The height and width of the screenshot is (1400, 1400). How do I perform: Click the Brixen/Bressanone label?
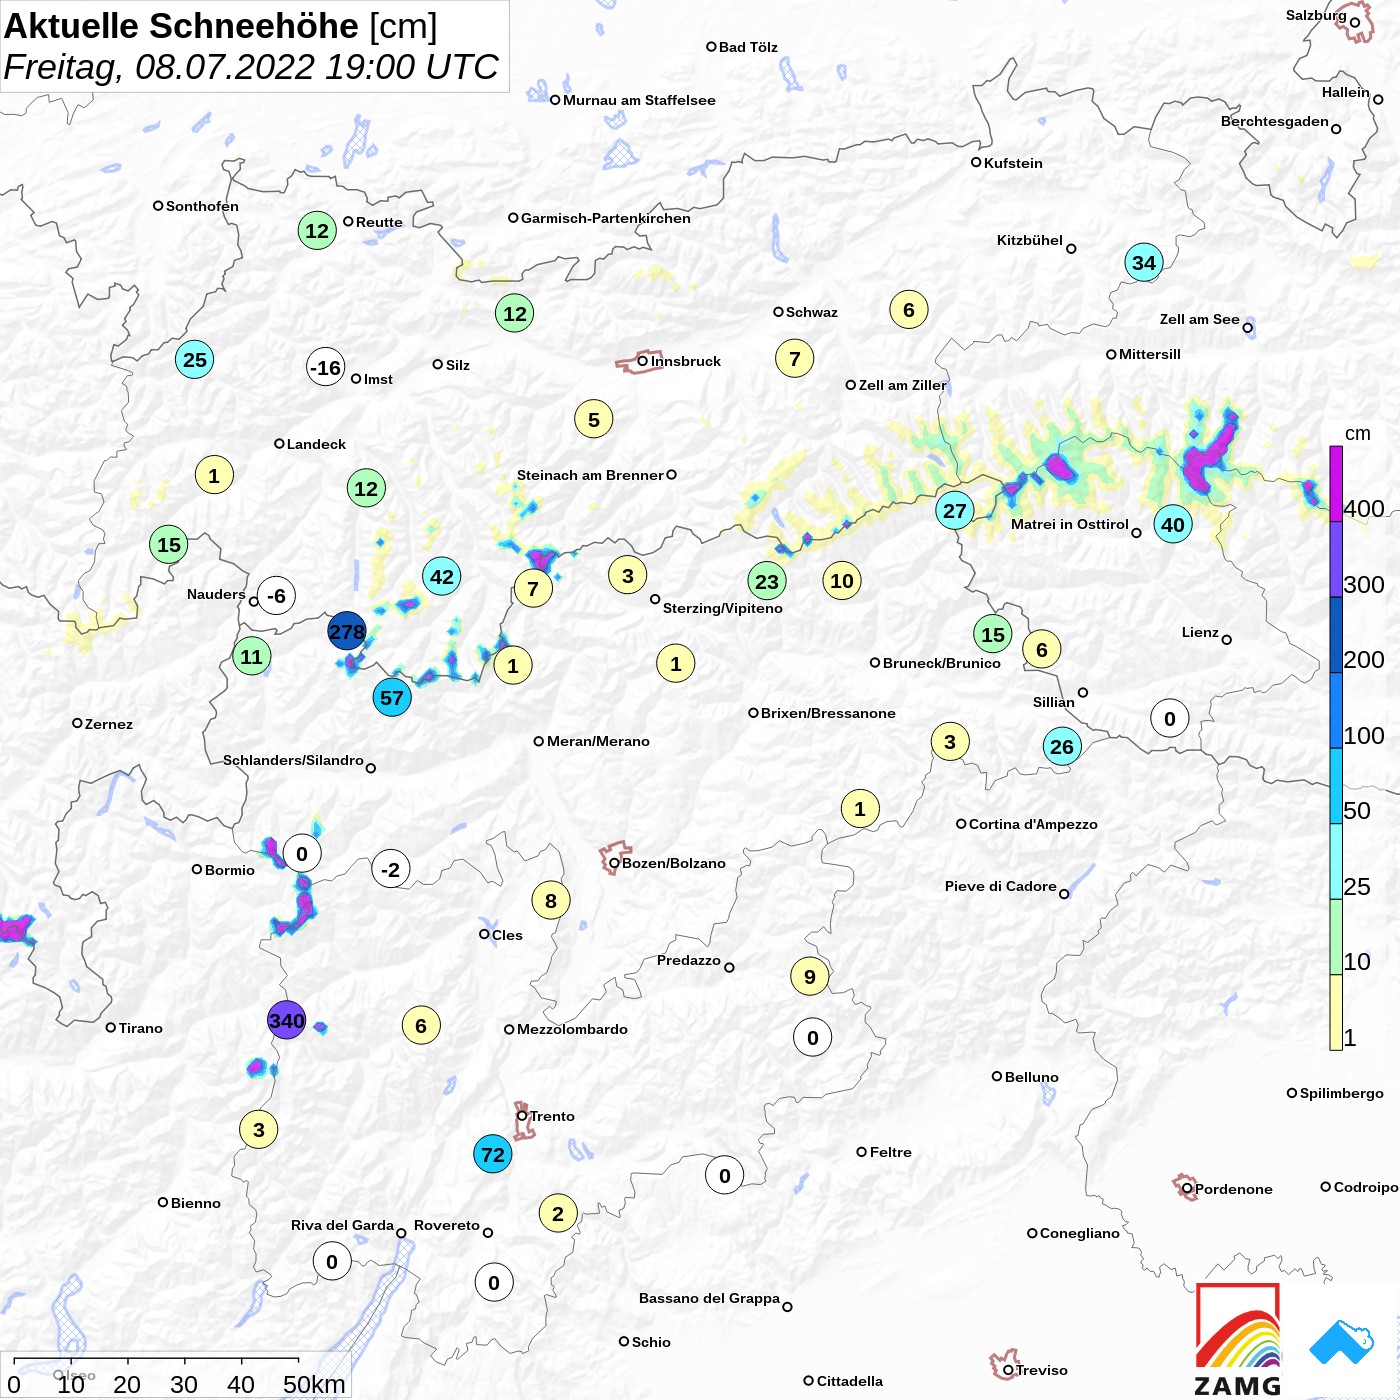tap(828, 713)
